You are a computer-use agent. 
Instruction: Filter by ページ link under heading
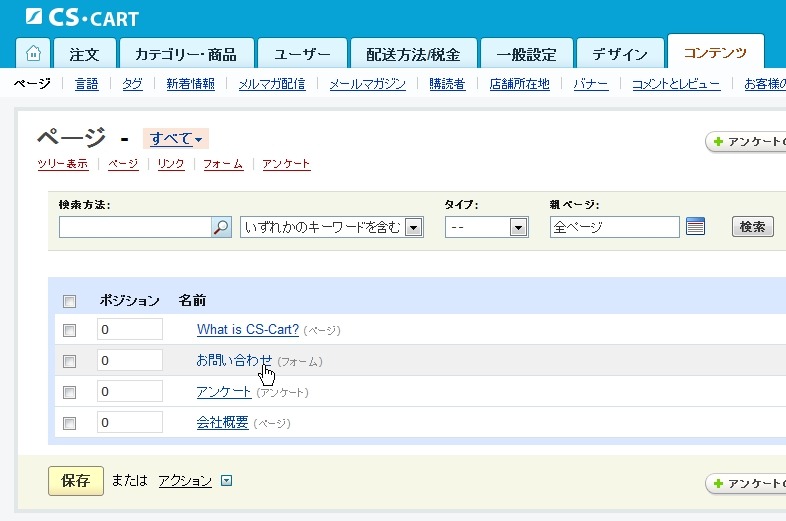pos(123,164)
